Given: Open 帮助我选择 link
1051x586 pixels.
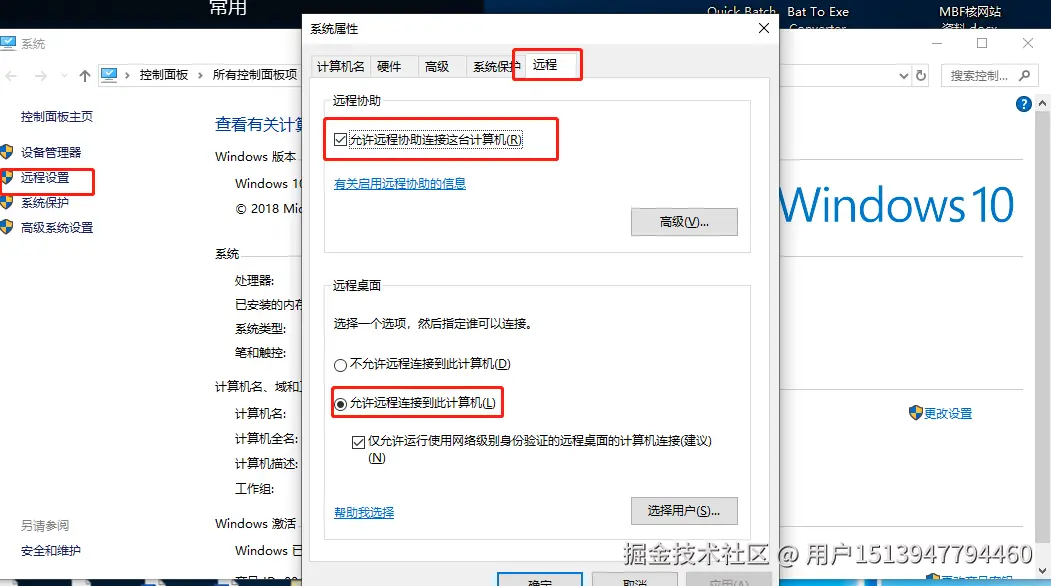Looking at the screenshot, I should pyautogui.click(x=364, y=513).
